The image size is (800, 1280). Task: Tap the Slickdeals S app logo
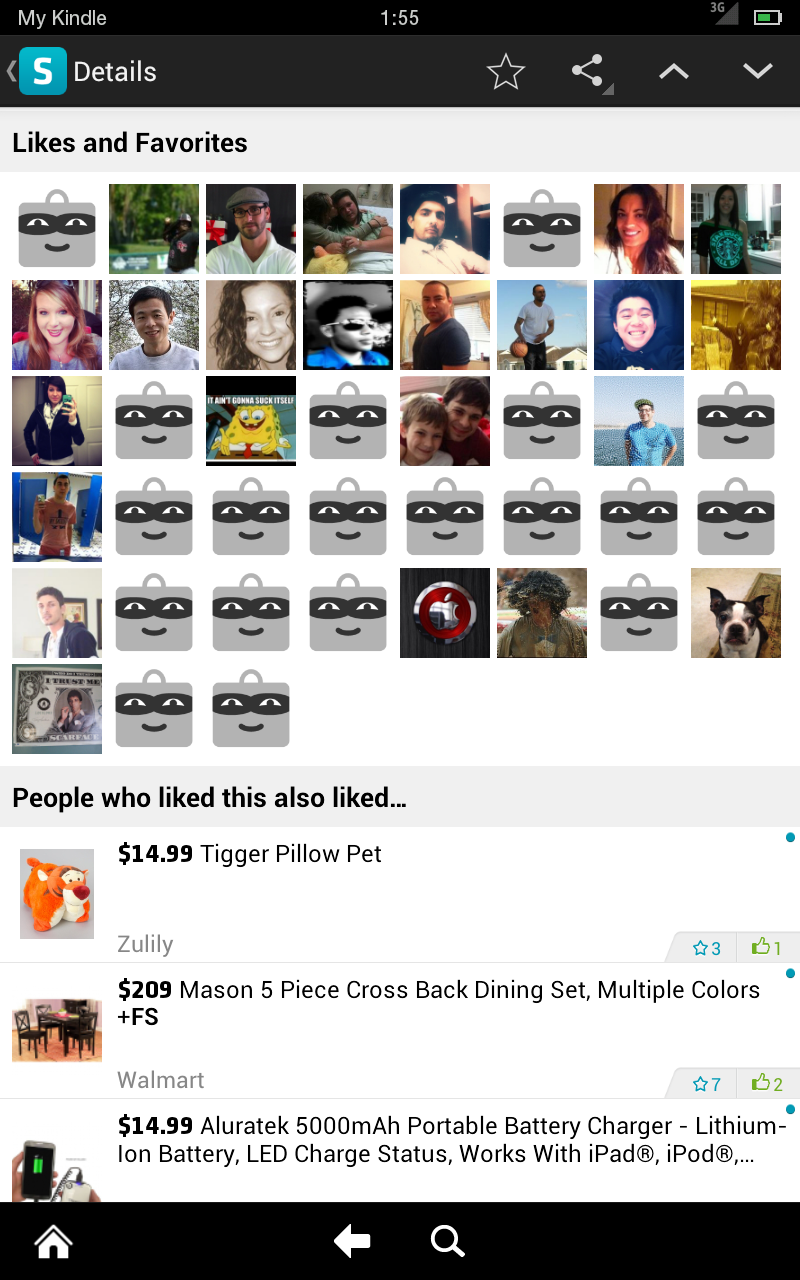pyautogui.click(x=42, y=72)
